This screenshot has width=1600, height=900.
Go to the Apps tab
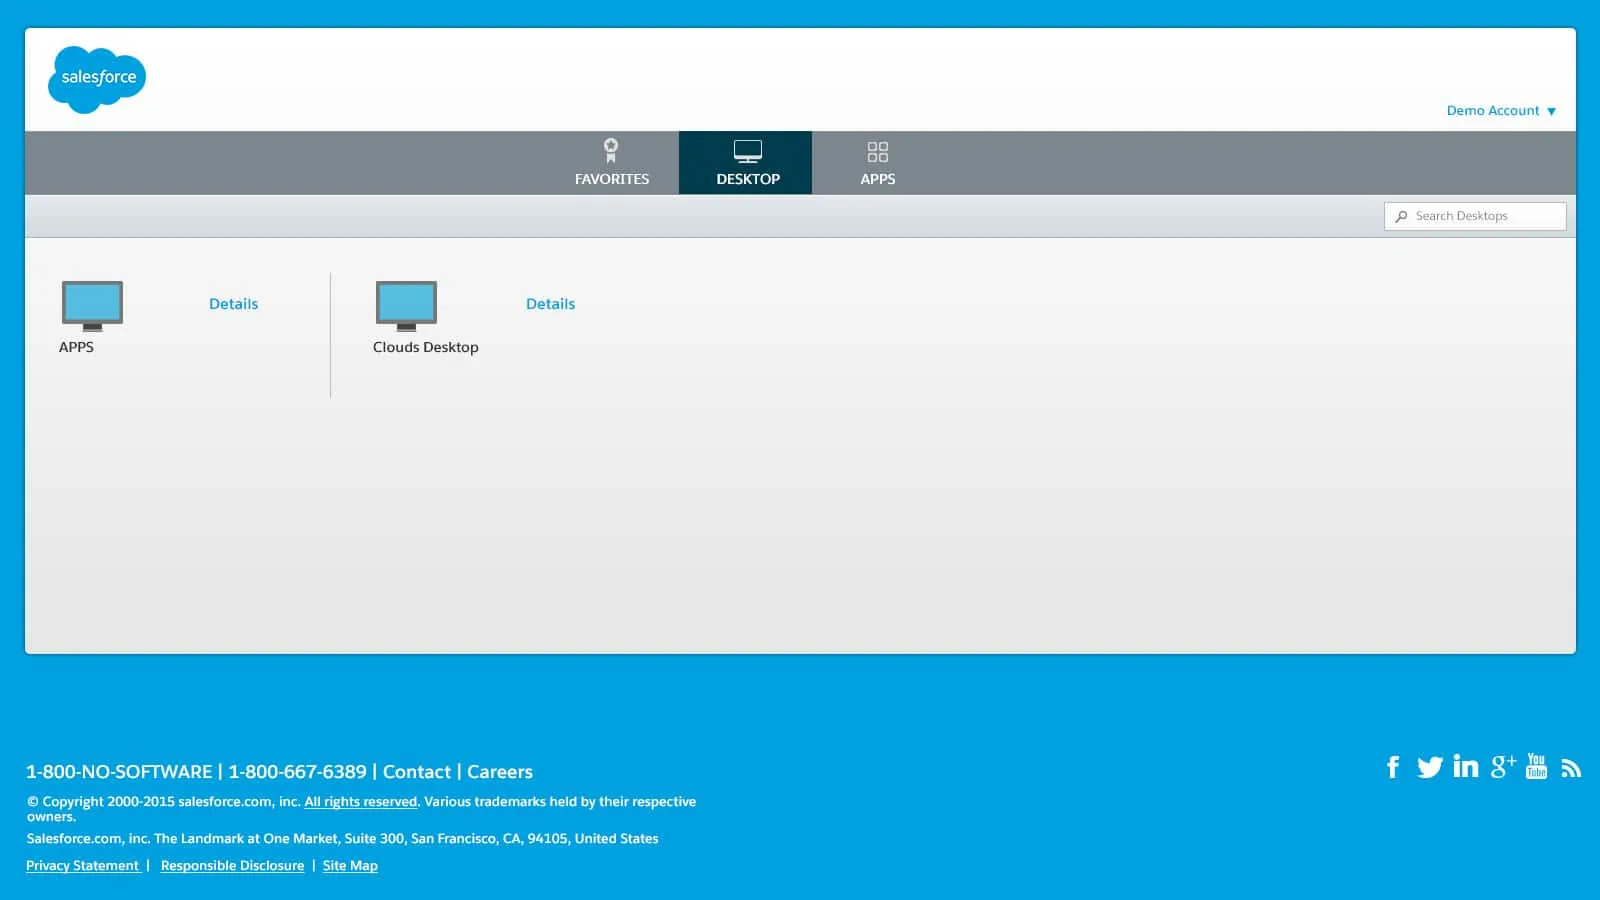click(878, 163)
